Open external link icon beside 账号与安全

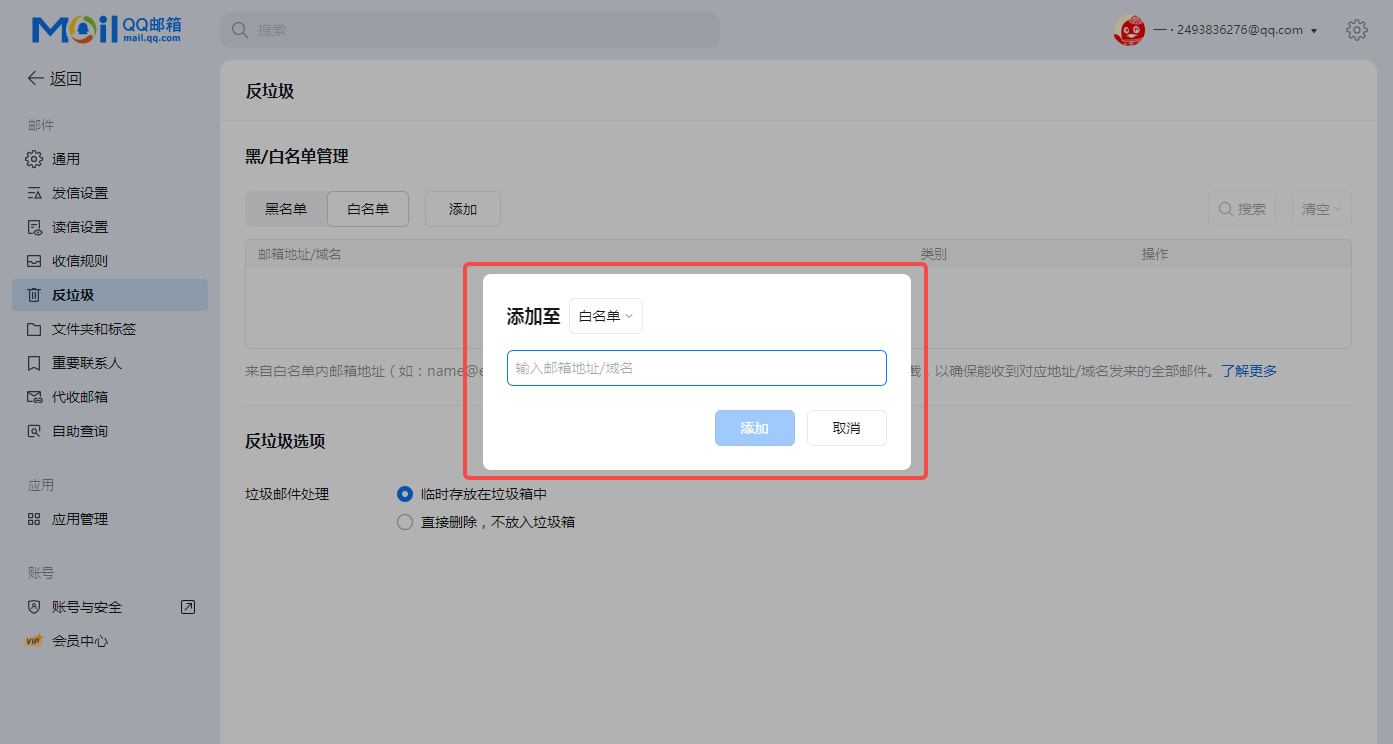(187, 607)
